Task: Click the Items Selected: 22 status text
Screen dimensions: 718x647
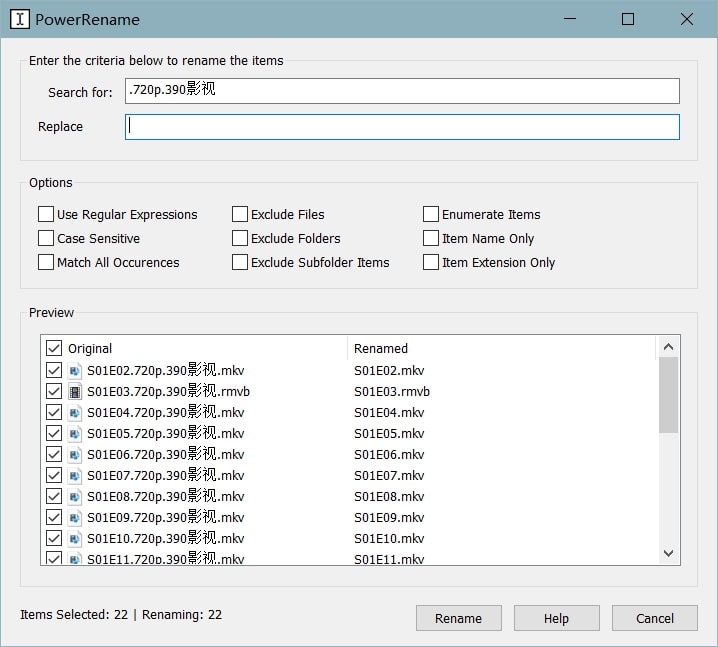Action: [x=74, y=614]
